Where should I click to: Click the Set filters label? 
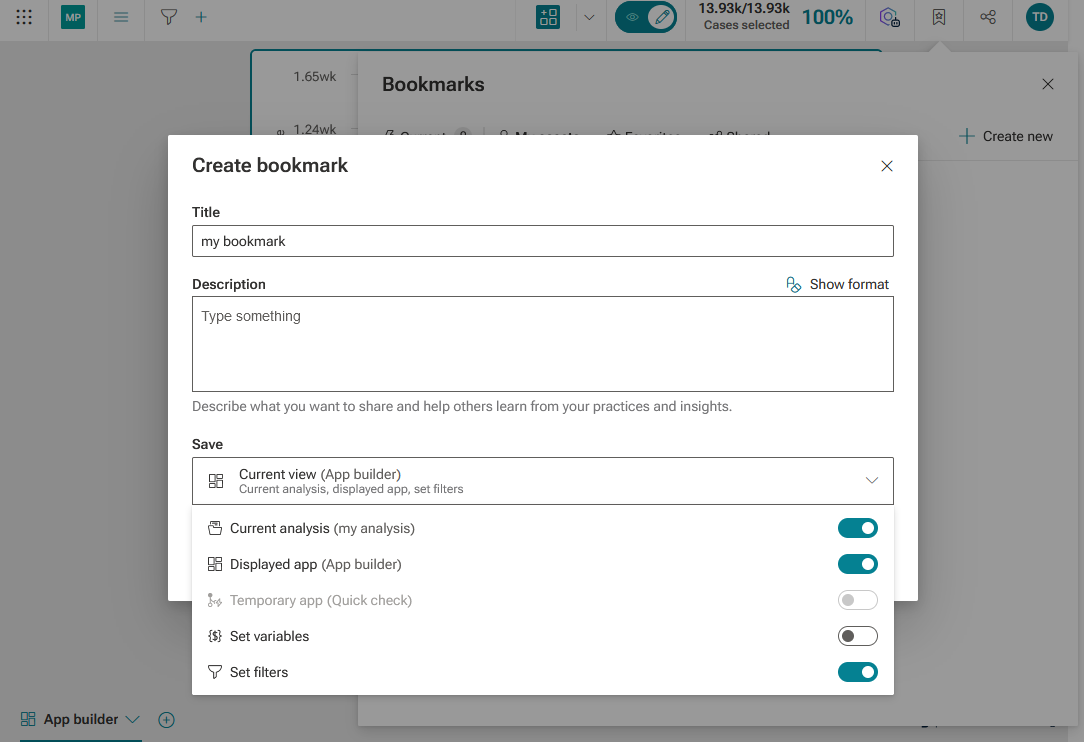(x=259, y=672)
